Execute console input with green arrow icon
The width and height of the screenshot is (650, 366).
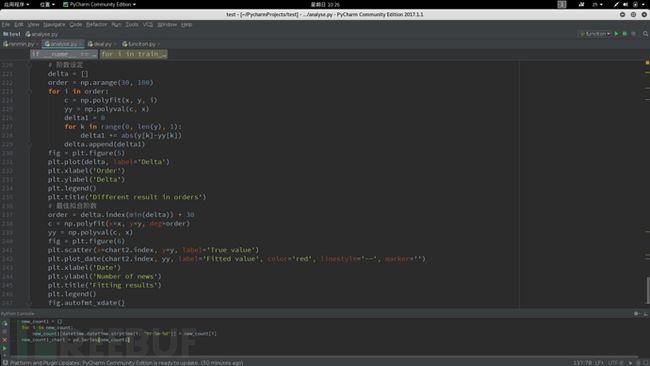point(5,348)
